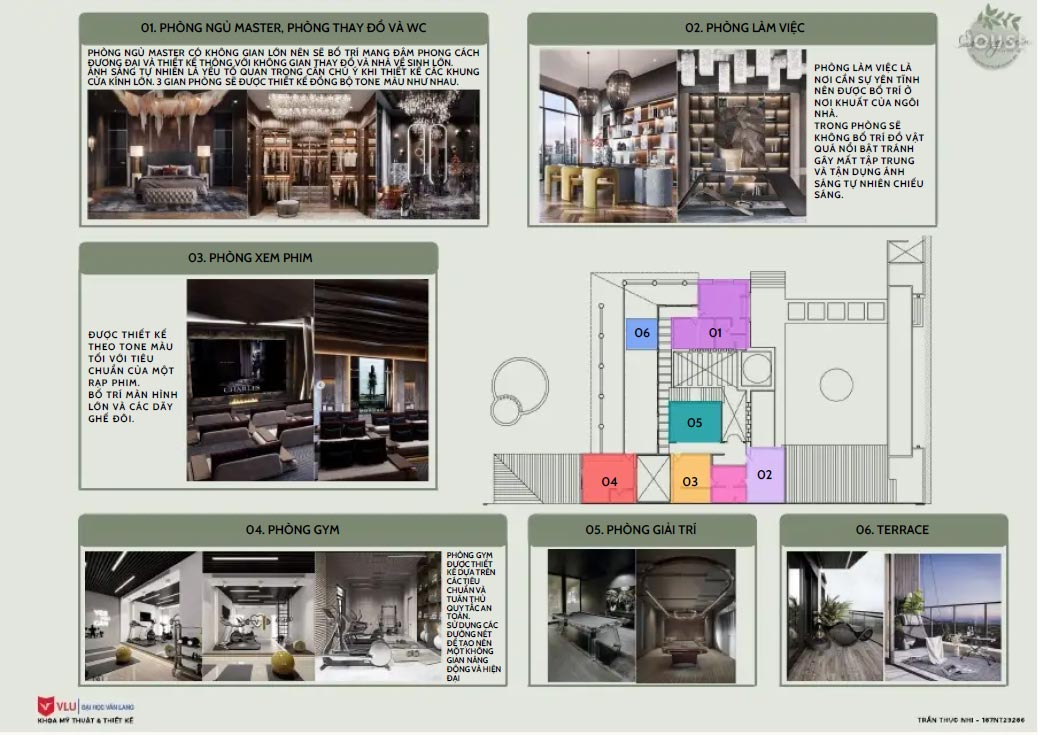Image resolution: width=1038 pixels, height=735 pixels.
Task: Select the orange 03 zone on the floor plan
Action: [x=690, y=479]
